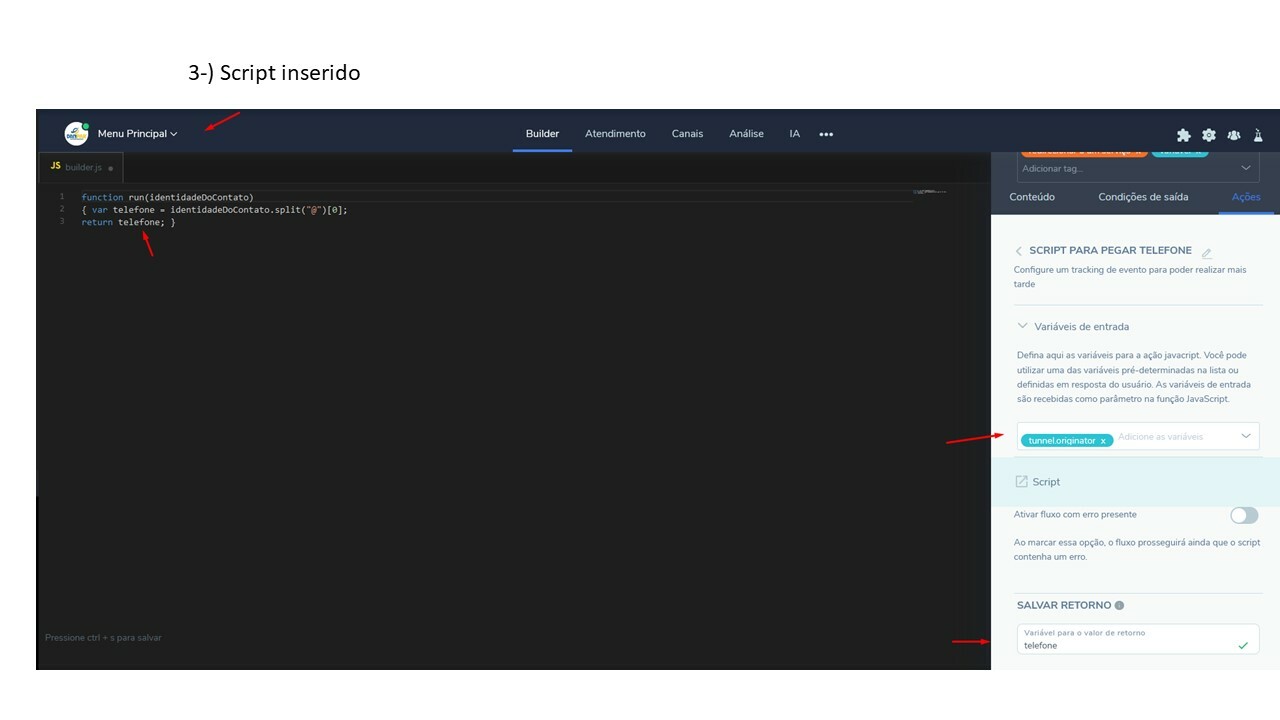Viewport: 1280px width, 720px height.
Task: Collapse the Variáveis de entrada section
Action: [x=1073, y=326]
